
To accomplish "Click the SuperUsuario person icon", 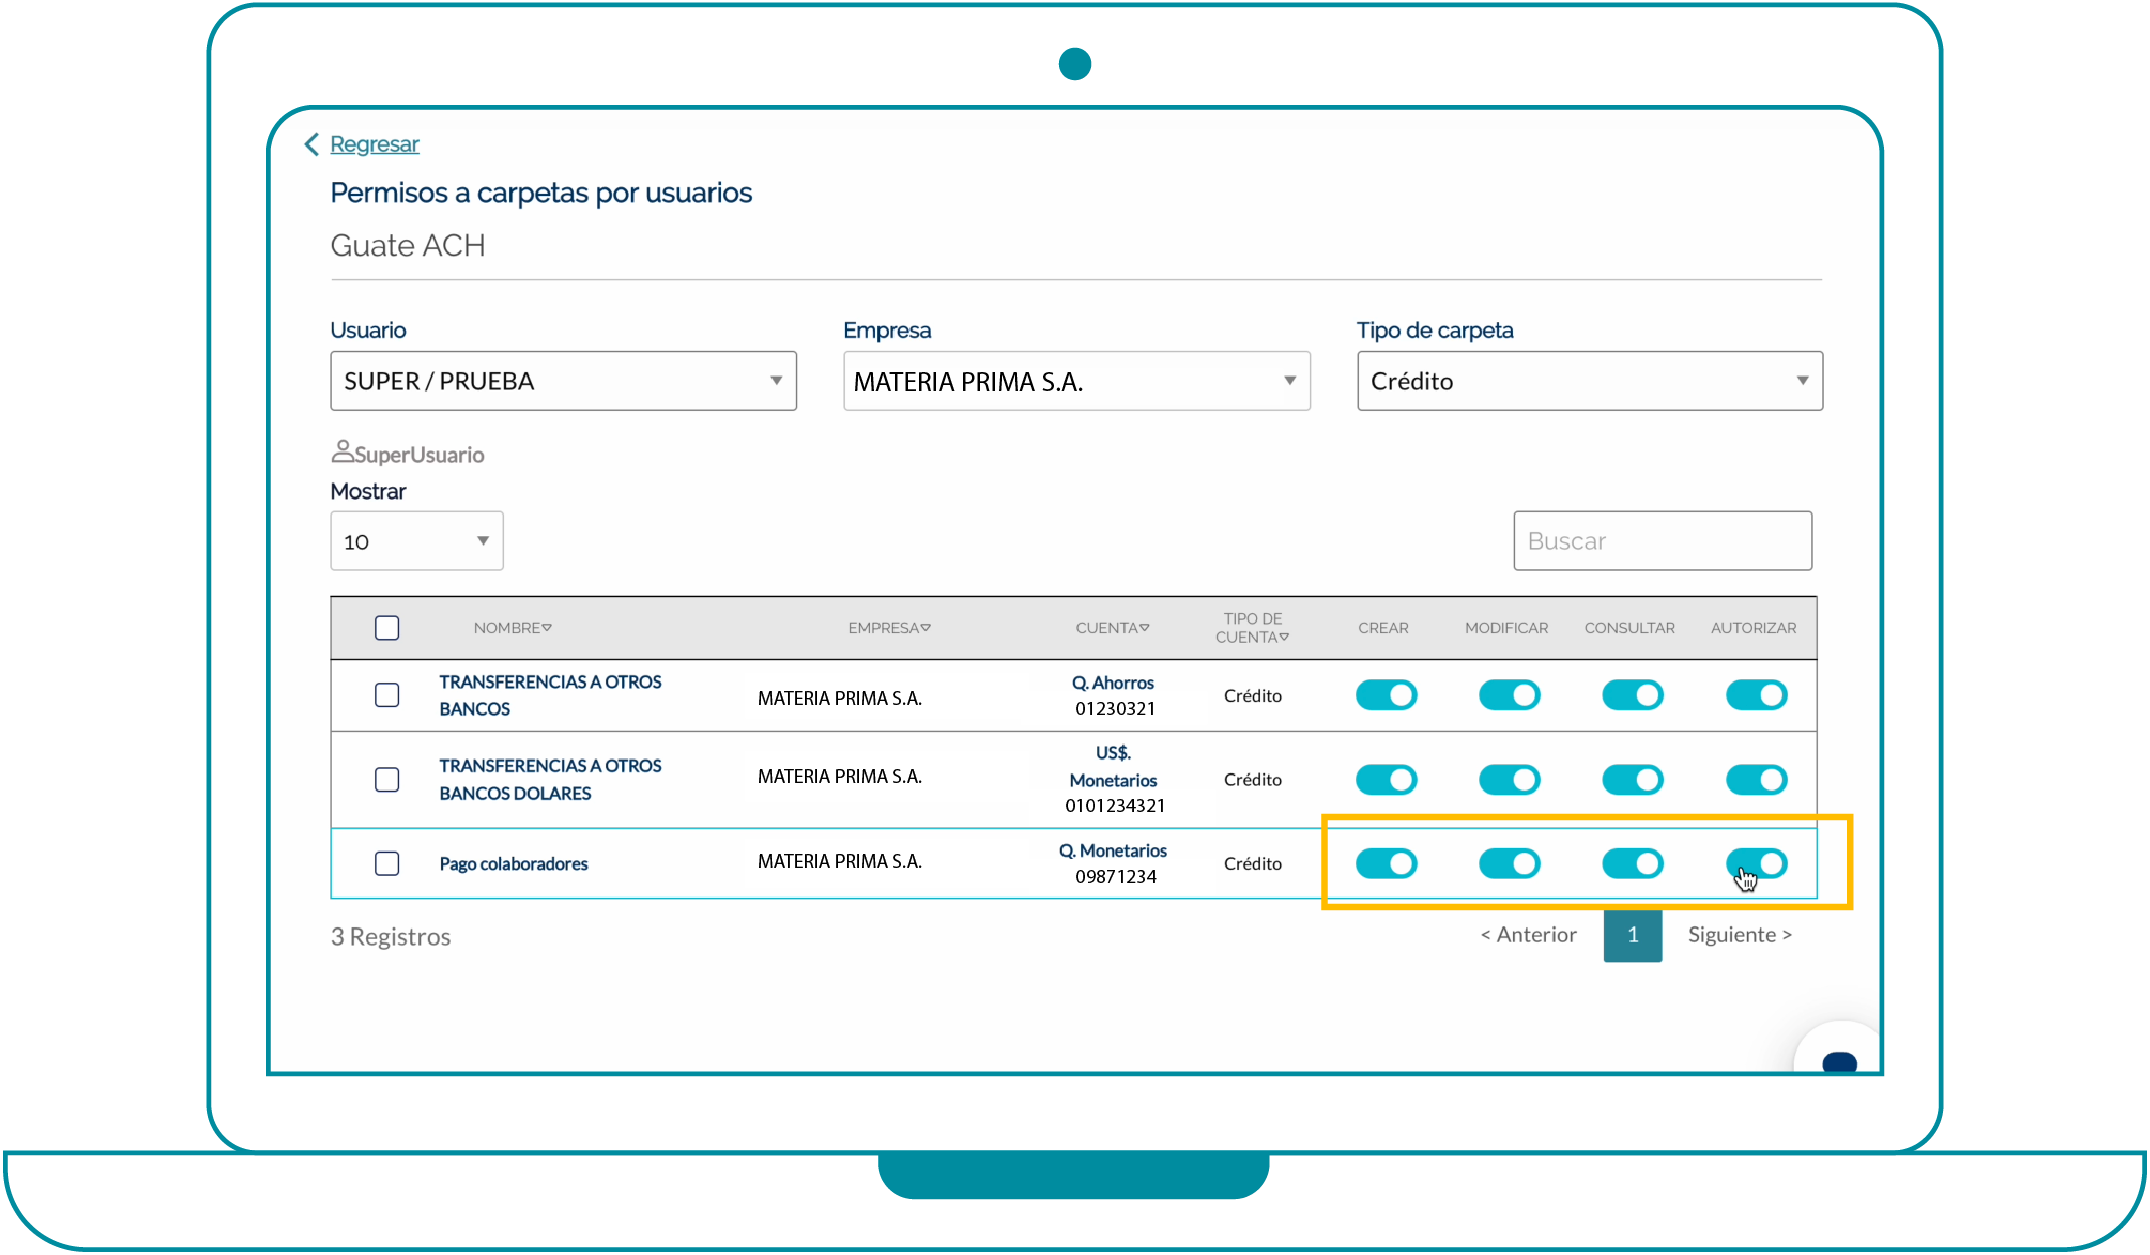I will 342,452.
